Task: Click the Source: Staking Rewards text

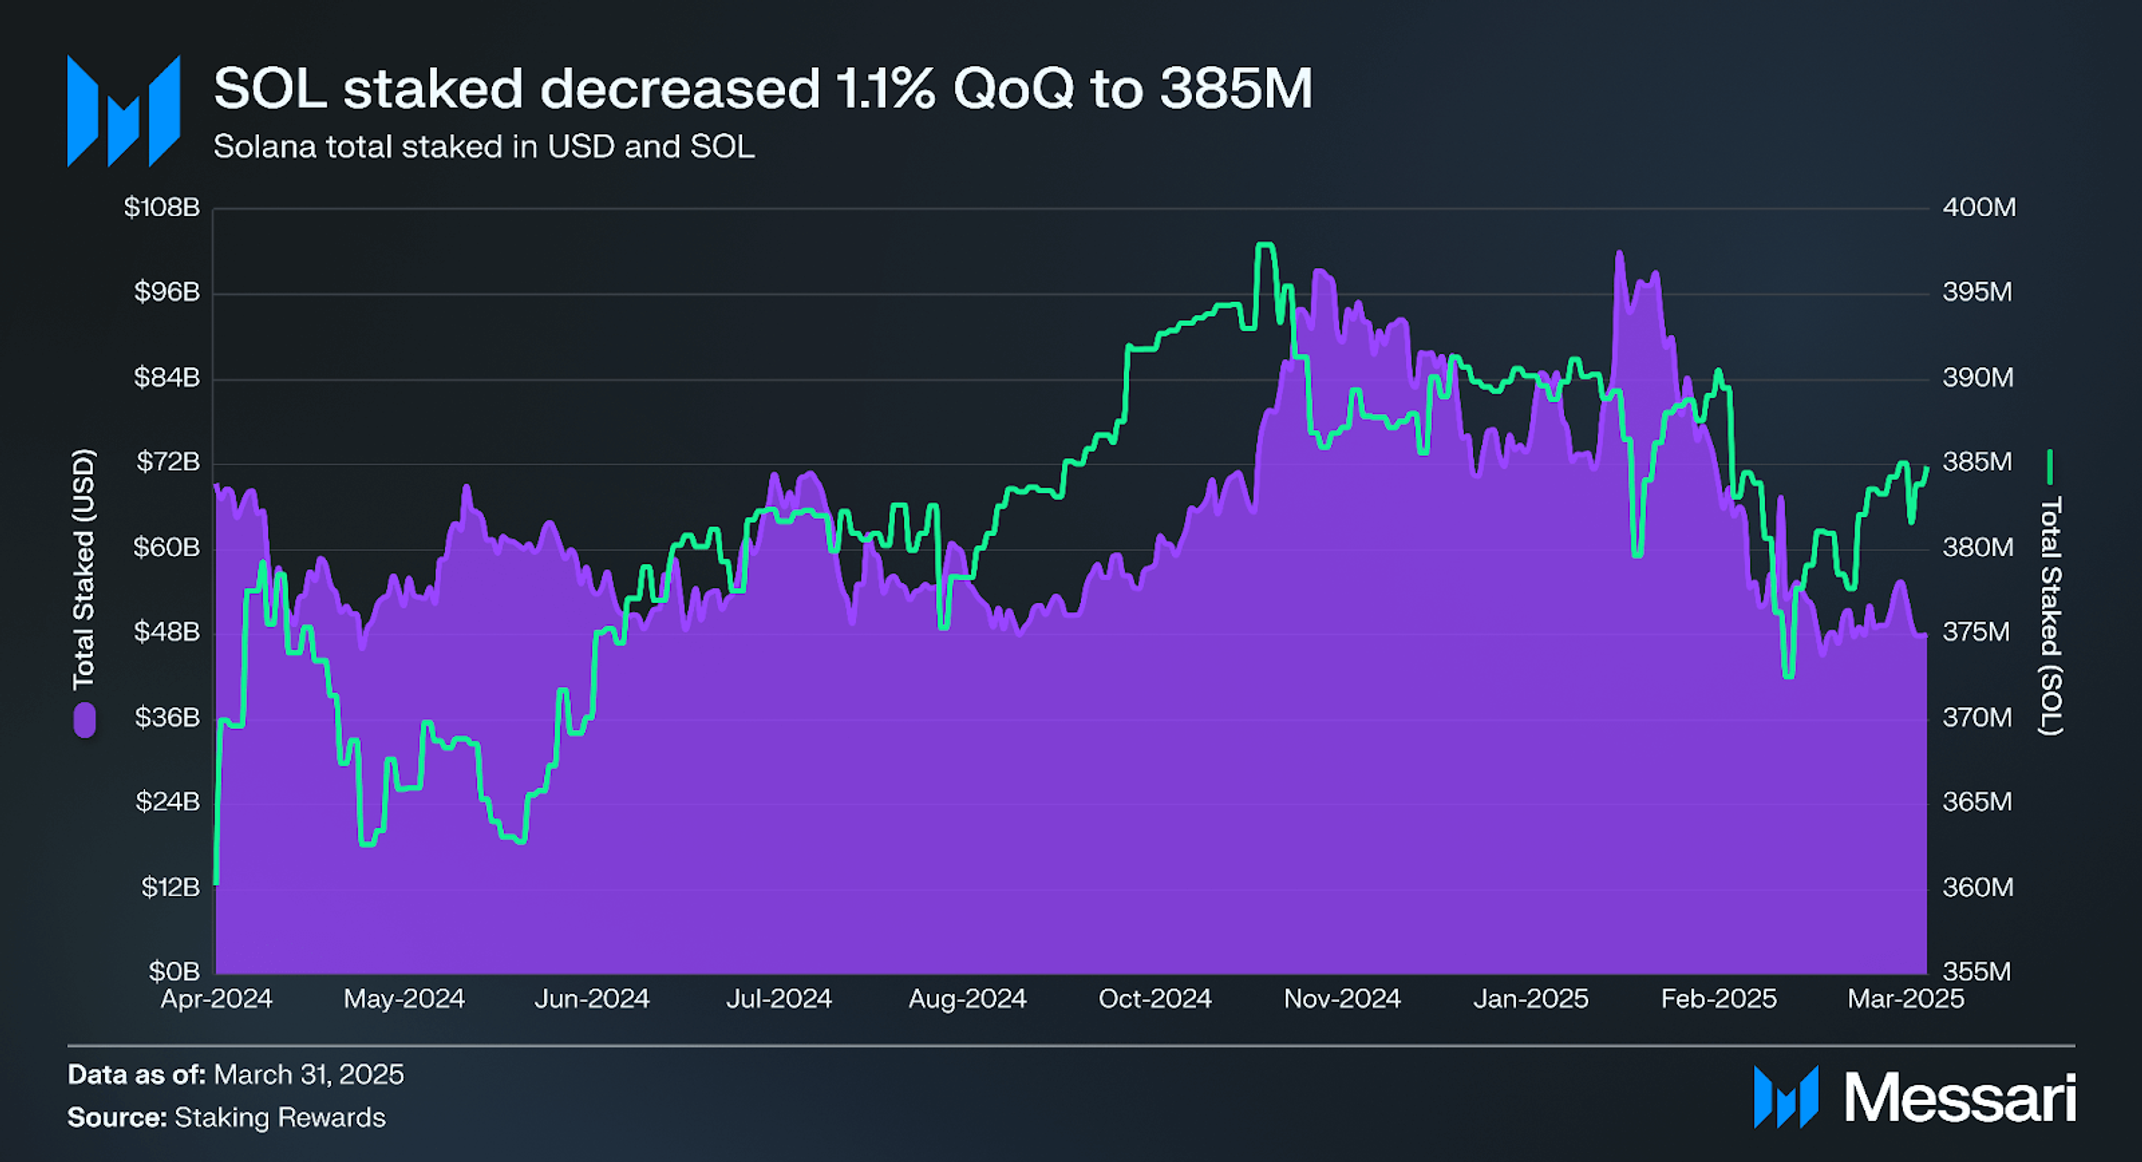Action: [226, 1117]
